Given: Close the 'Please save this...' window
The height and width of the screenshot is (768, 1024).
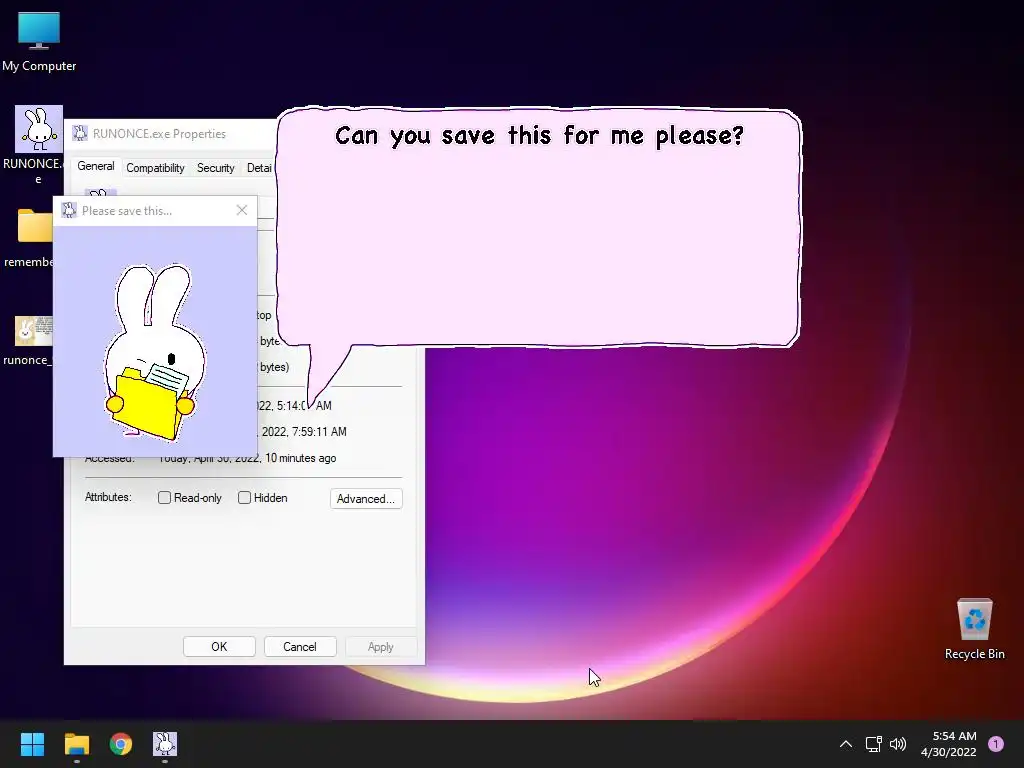Looking at the screenshot, I should (x=242, y=210).
